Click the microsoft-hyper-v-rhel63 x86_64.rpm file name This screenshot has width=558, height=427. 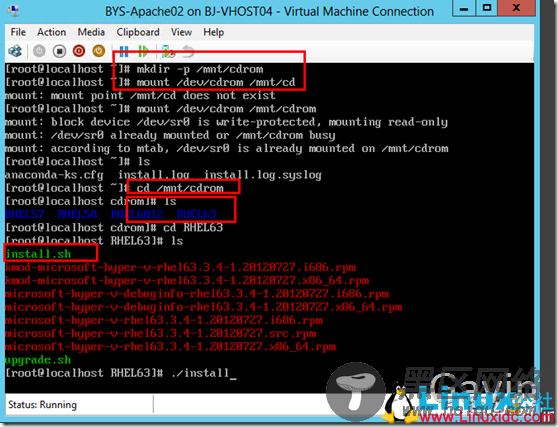170,346
